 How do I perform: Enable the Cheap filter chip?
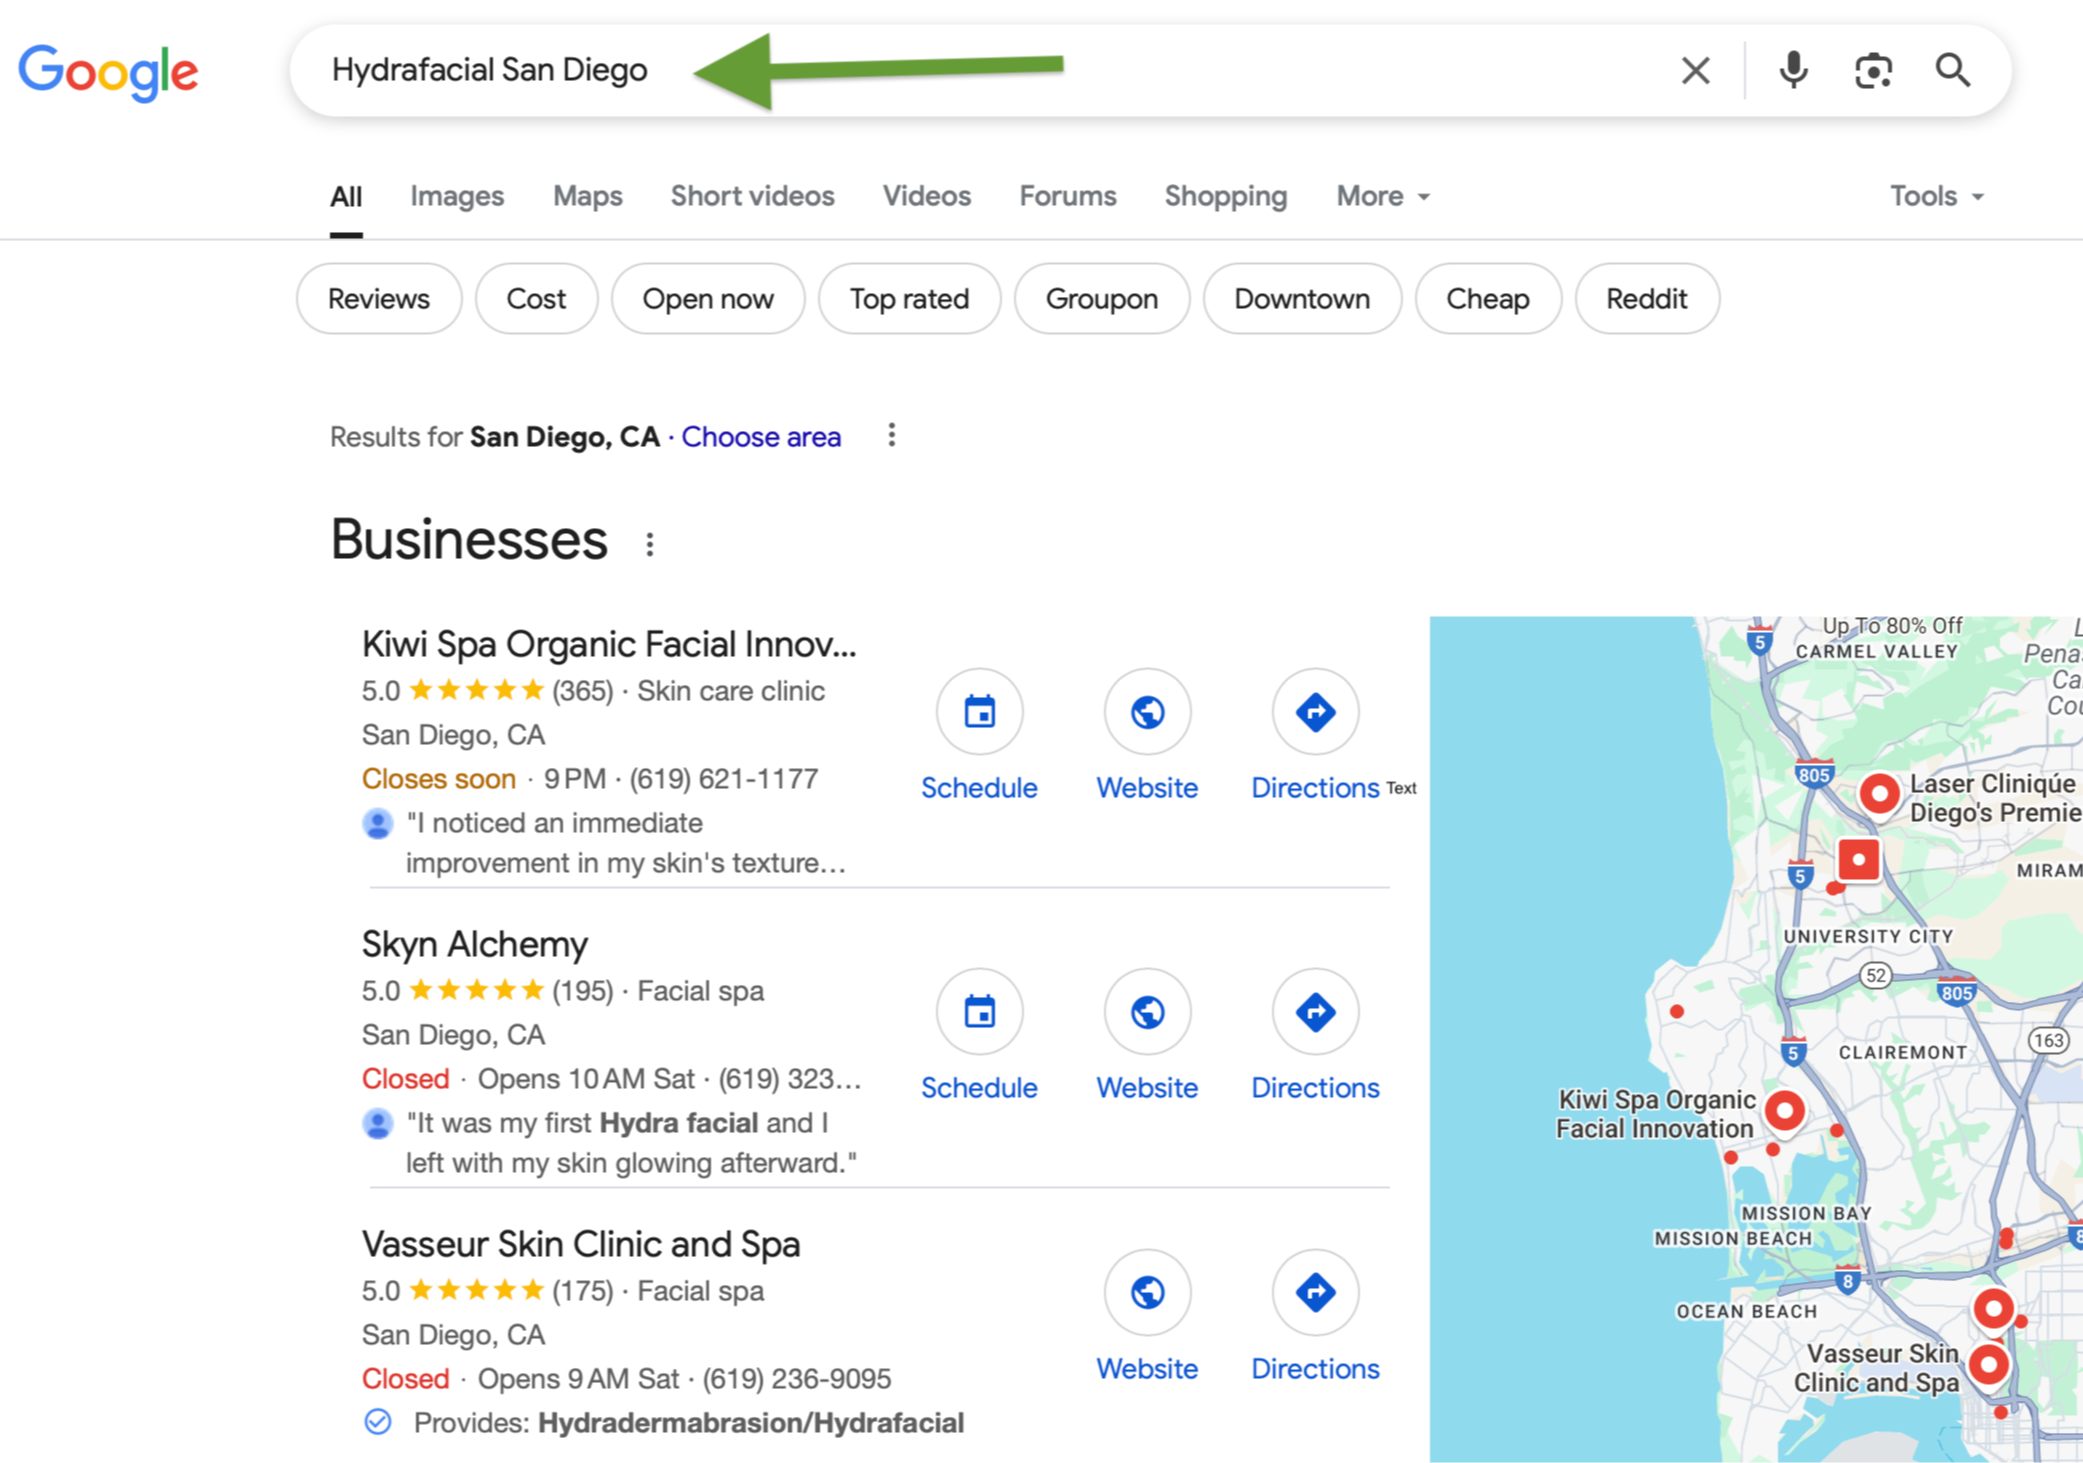[1487, 299]
